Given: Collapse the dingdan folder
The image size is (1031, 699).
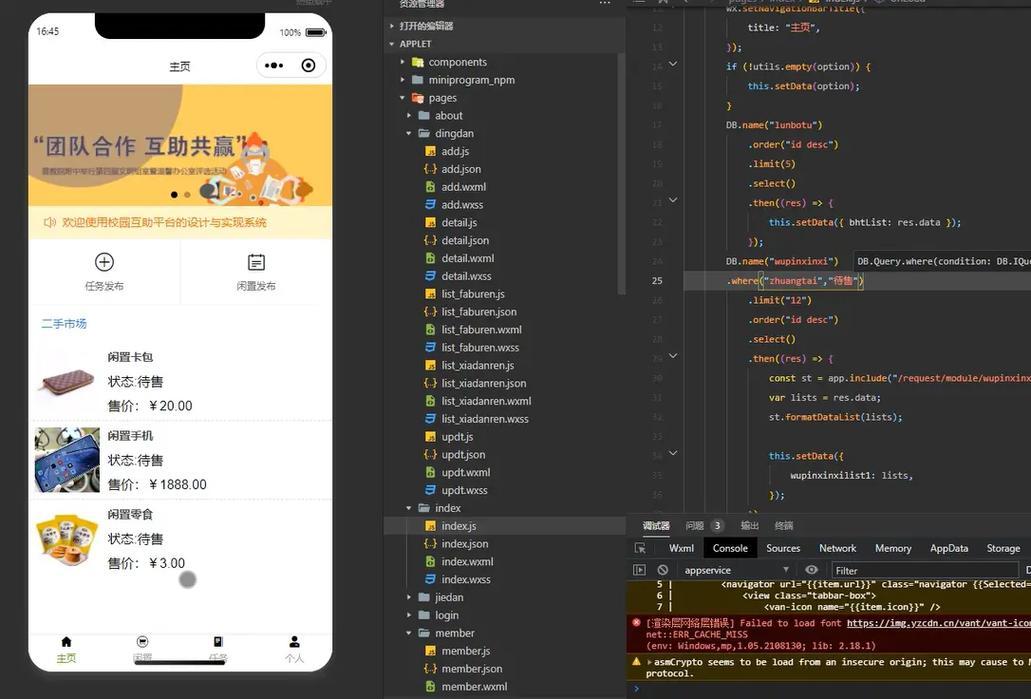Looking at the screenshot, I should click(409, 133).
